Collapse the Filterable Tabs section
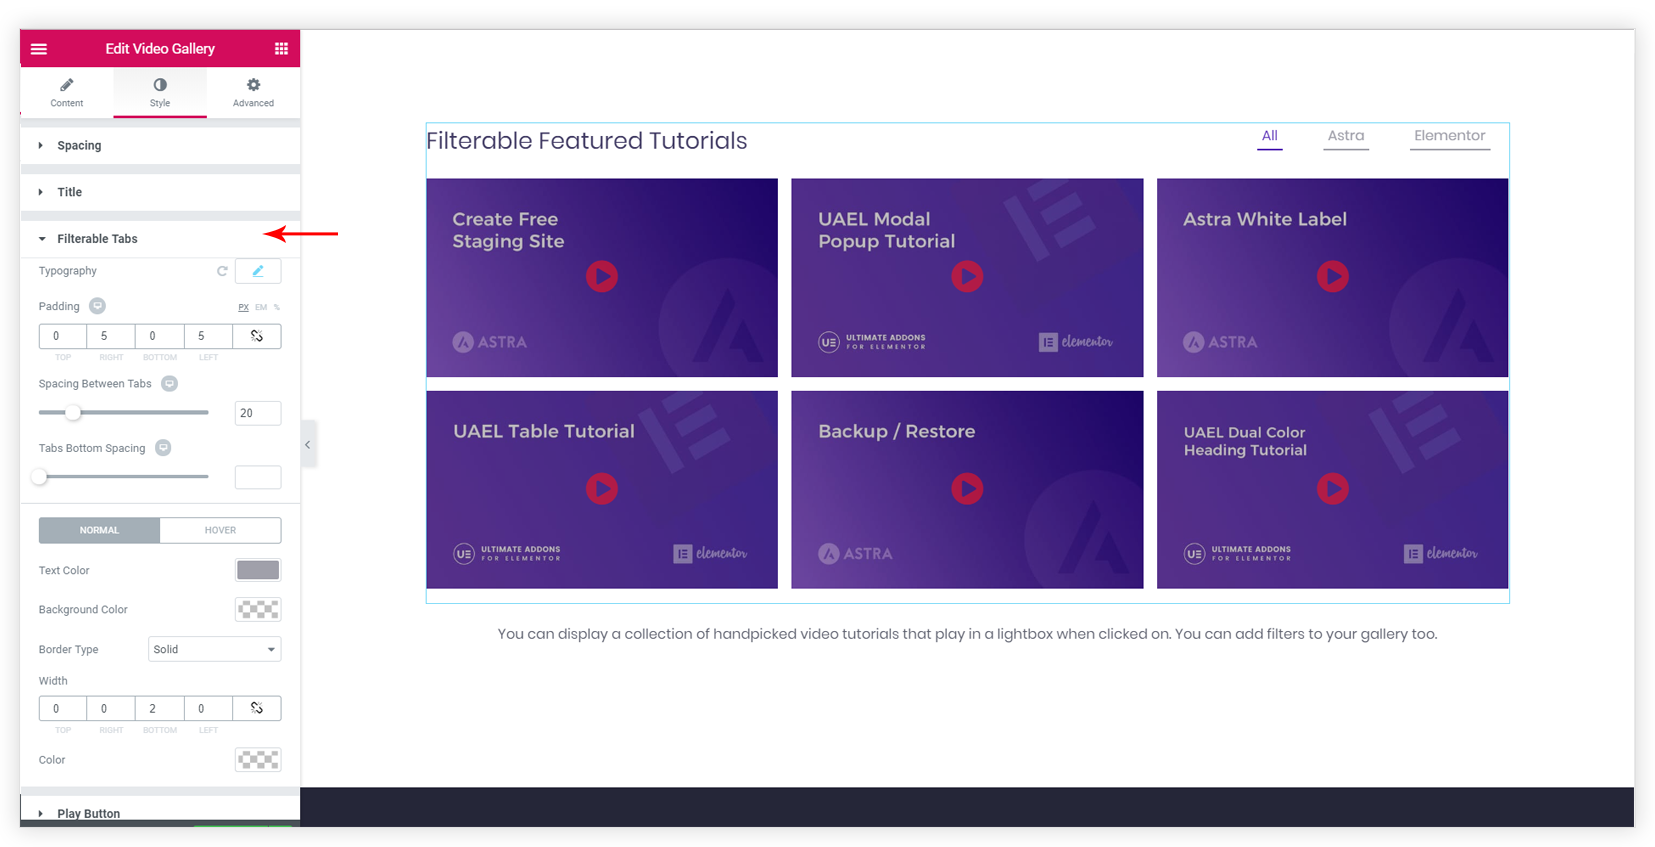 (160, 239)
